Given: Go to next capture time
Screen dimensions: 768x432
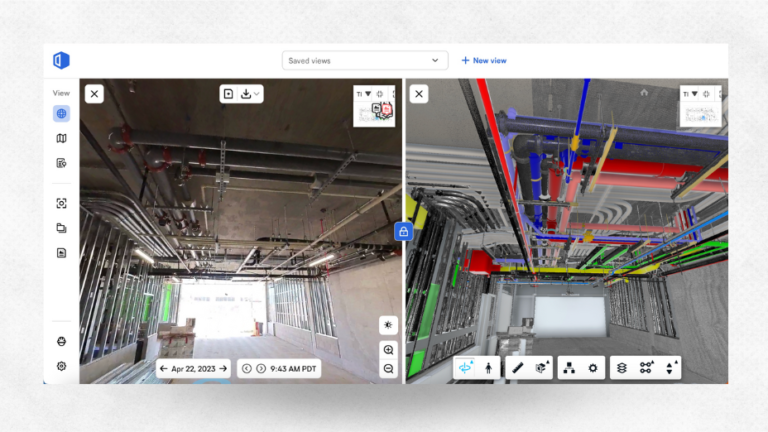Looking at the screenshot, I should click(261, 368).
